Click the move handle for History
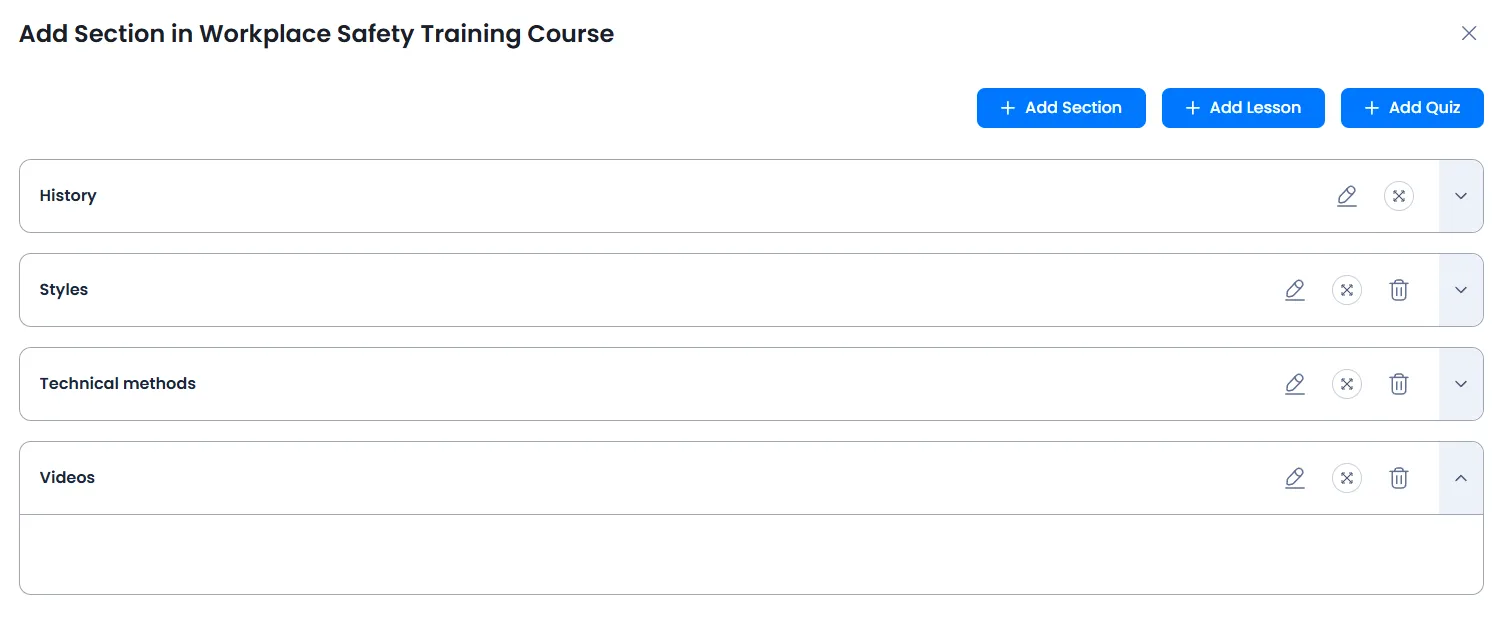Viewport: 1504px width, 618px height. click(x=1398, y=196)
